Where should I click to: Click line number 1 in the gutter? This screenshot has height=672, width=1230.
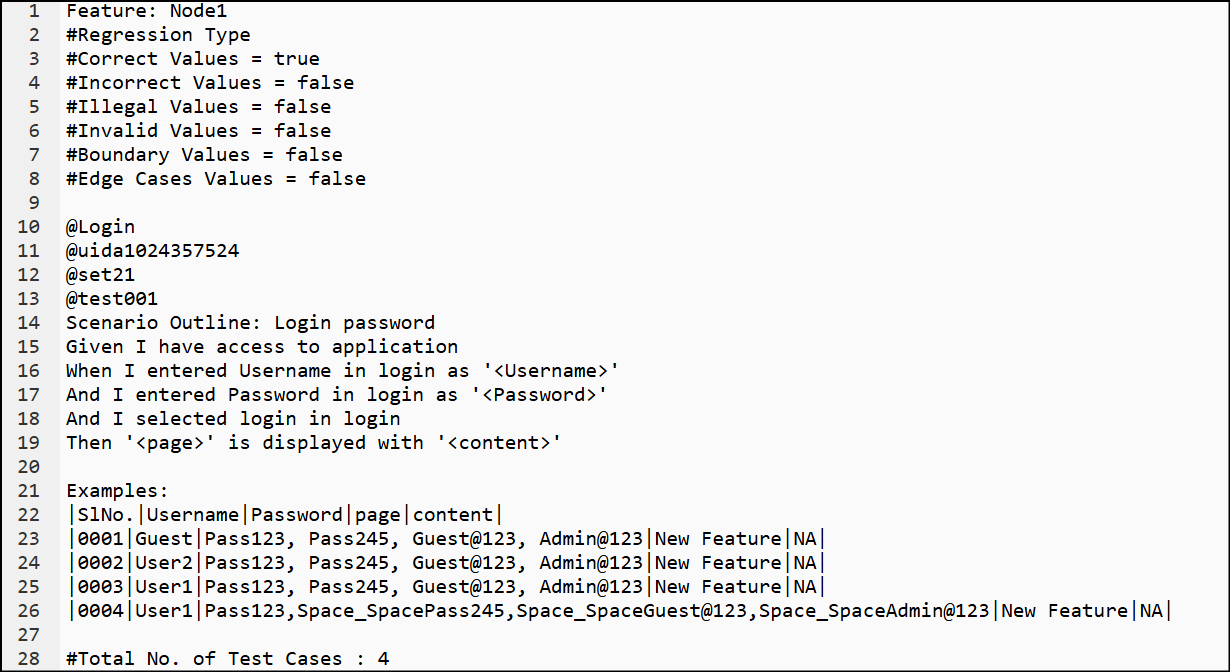point(34,11)
